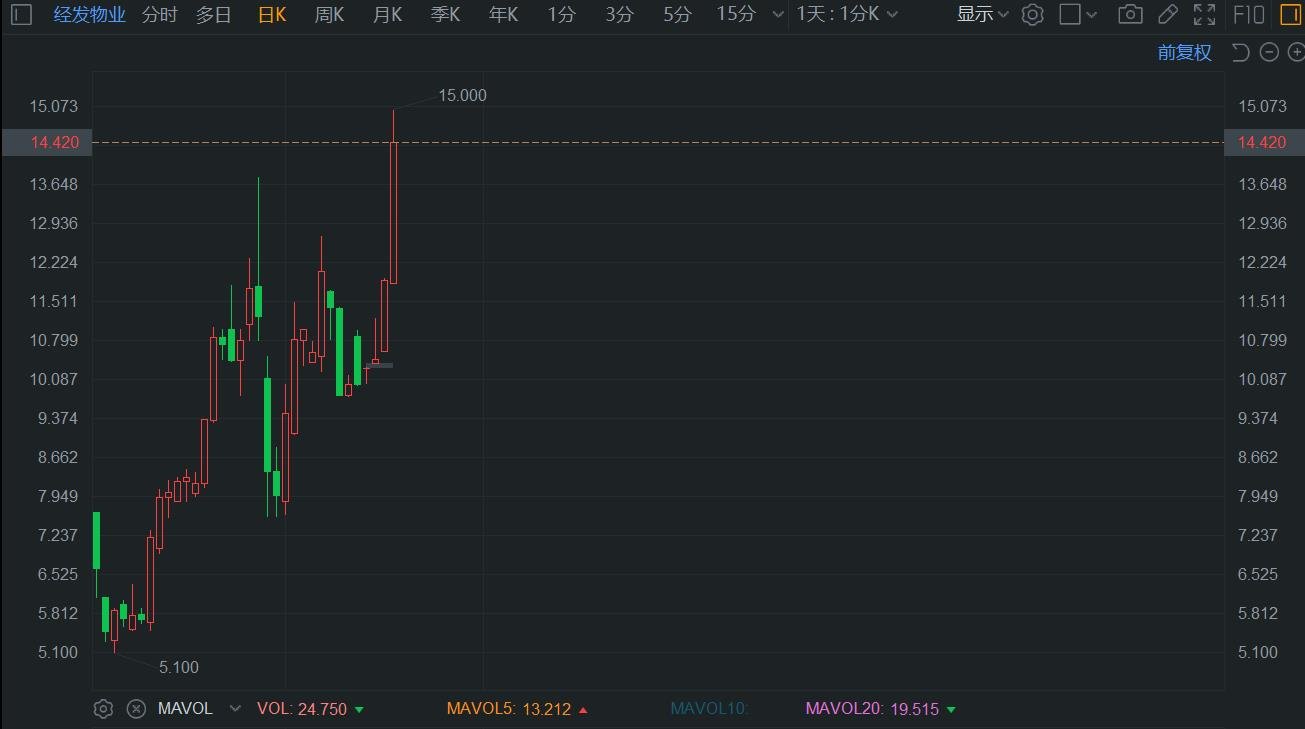The image size is (1305, 729).
Task: Zoom in the chart with plus icon
Action: point(1295,52)
